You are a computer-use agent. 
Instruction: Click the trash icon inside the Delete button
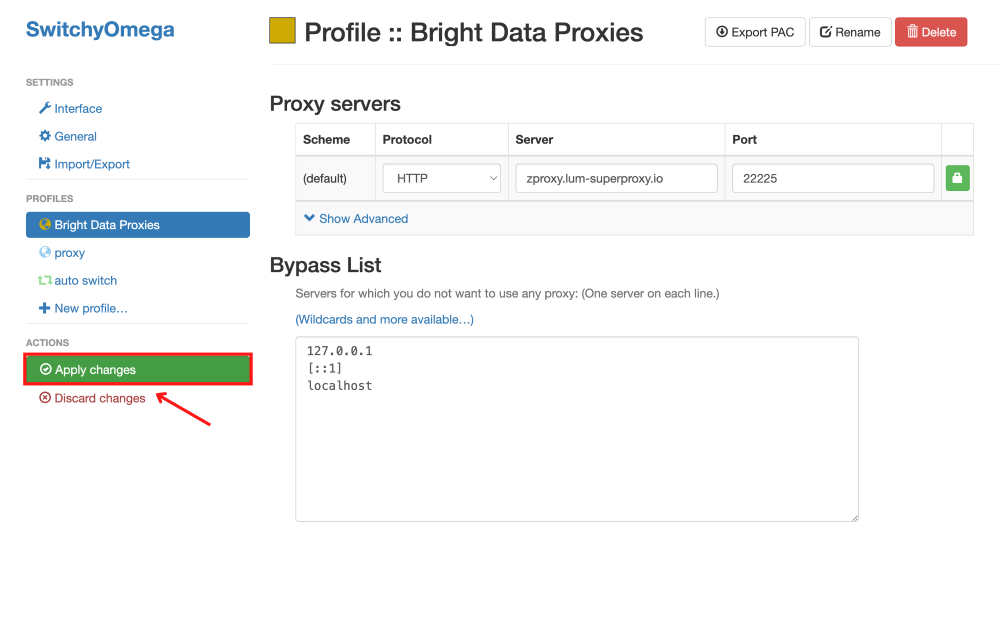[x=914, y=31]
